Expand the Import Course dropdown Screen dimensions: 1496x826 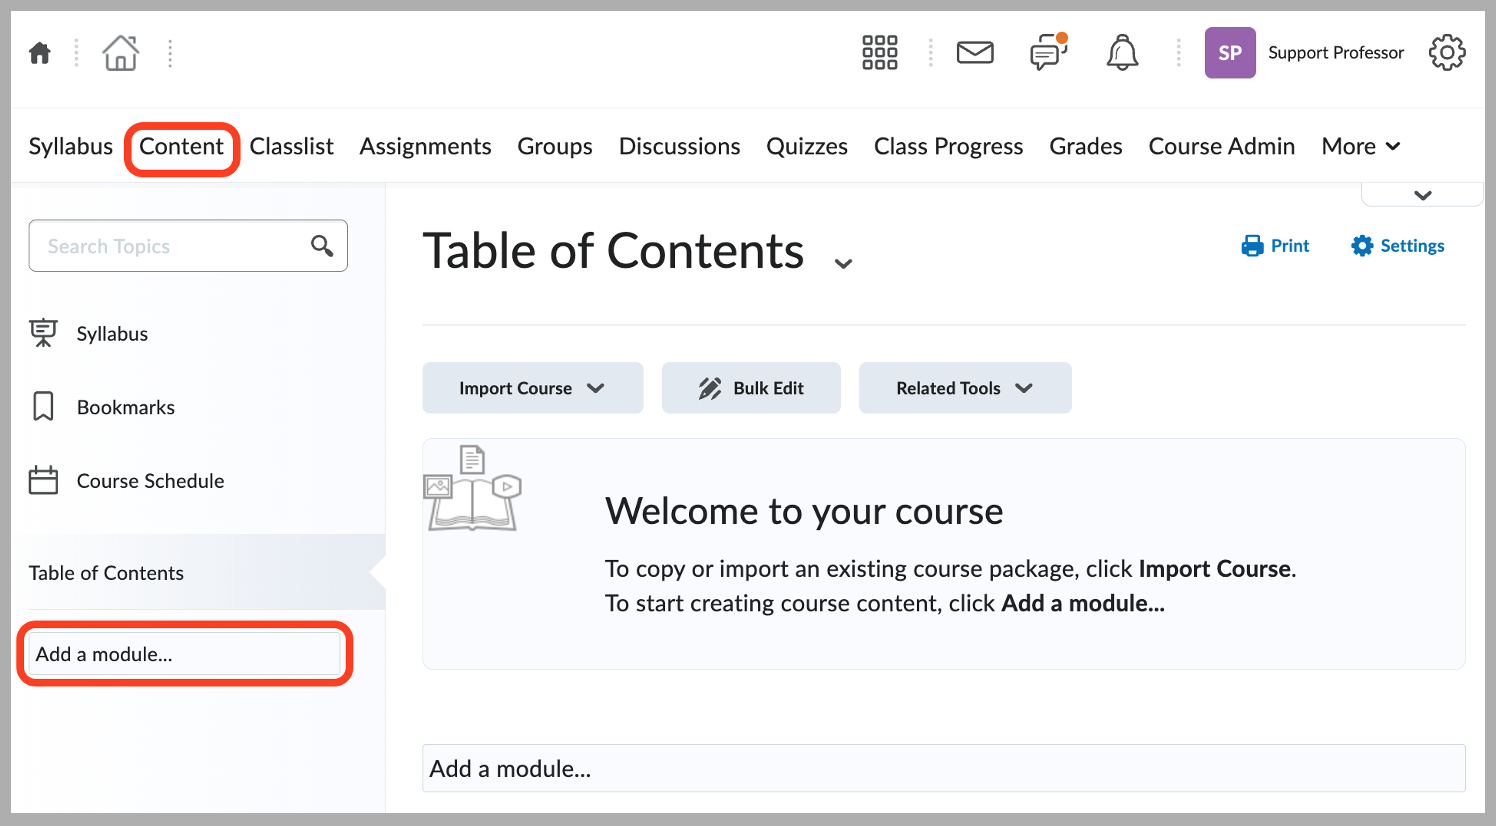pyautogui.click(x=532, y=388)
